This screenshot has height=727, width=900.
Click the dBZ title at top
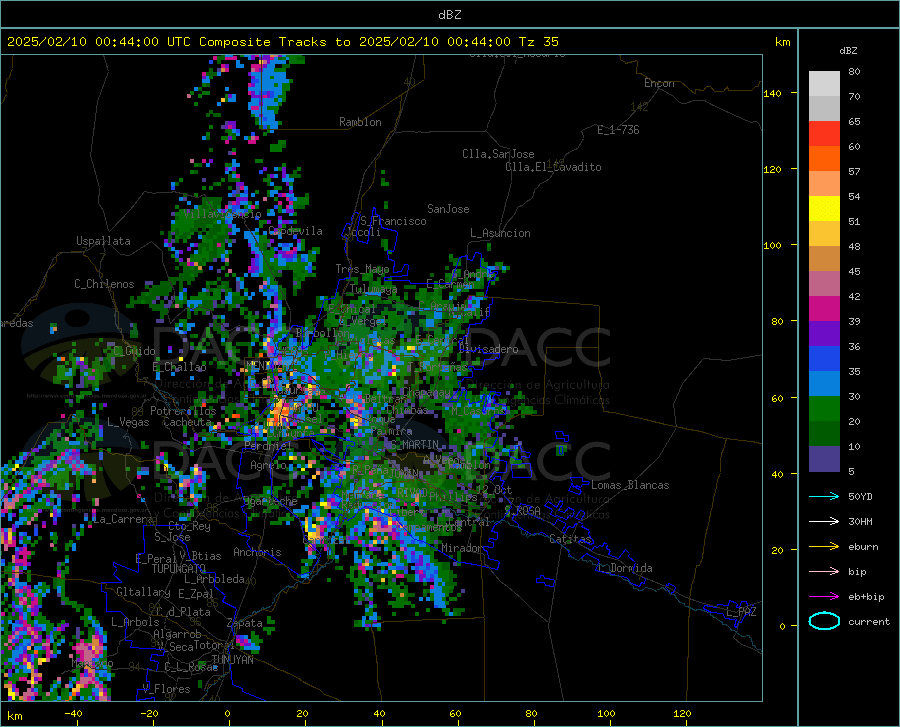click(449, 15)
